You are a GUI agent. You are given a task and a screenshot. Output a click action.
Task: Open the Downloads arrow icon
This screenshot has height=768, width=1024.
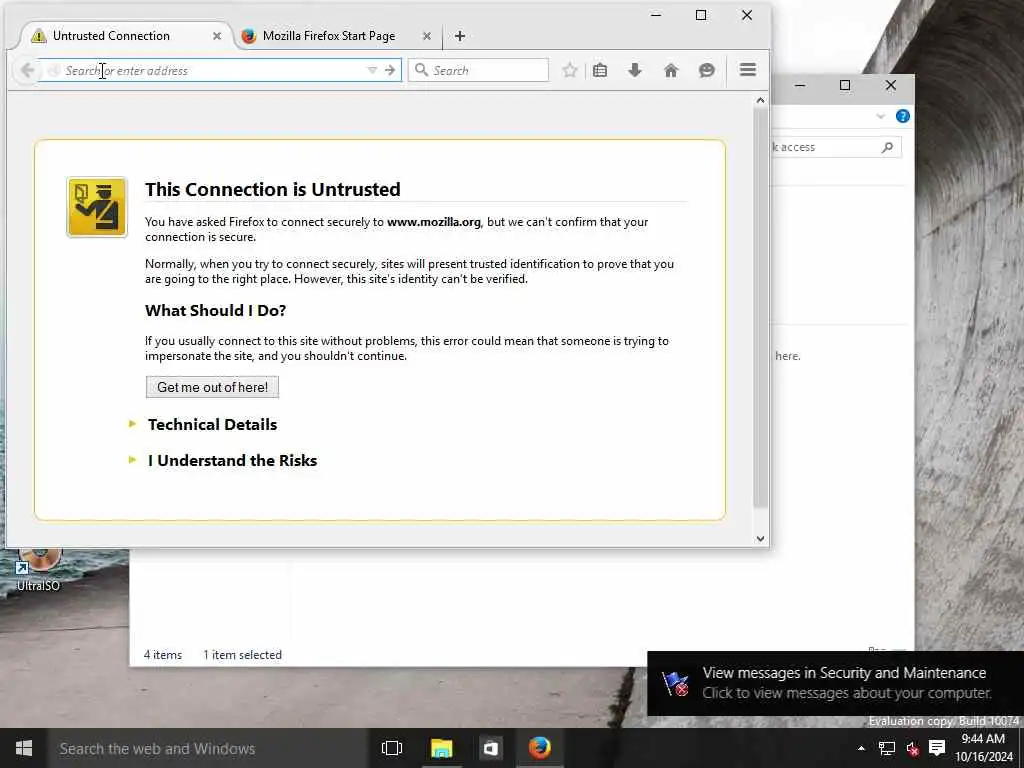pyautogui.click(x=634, y=70)
